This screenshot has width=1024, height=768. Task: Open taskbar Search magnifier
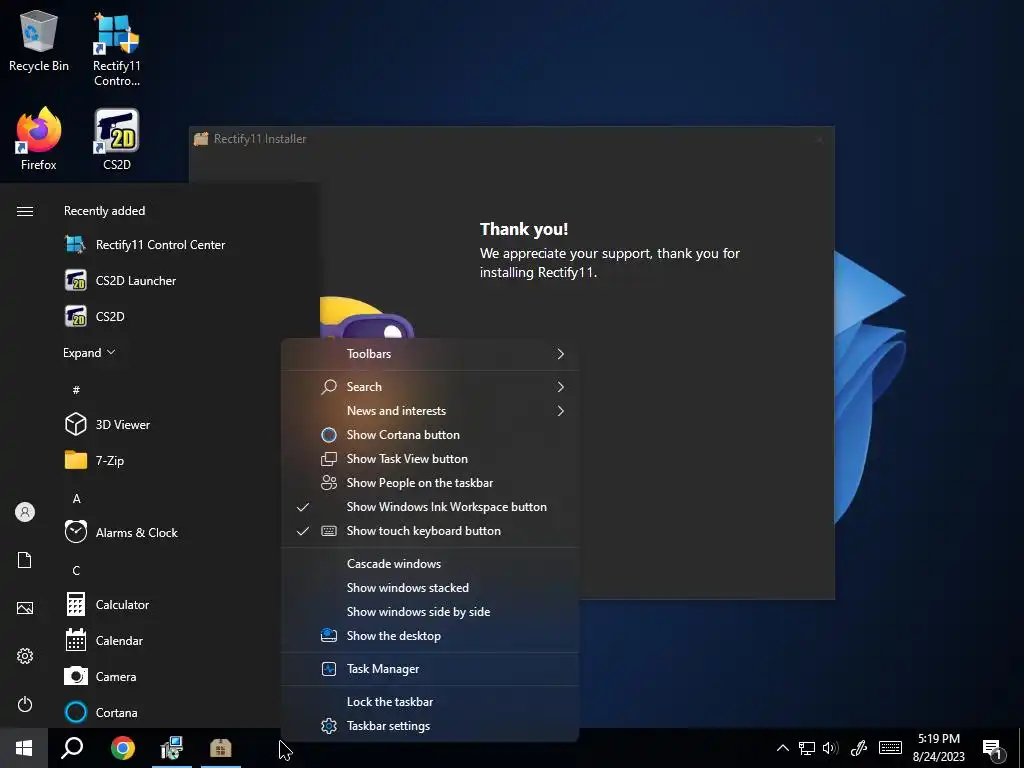[x=72, y=748]
